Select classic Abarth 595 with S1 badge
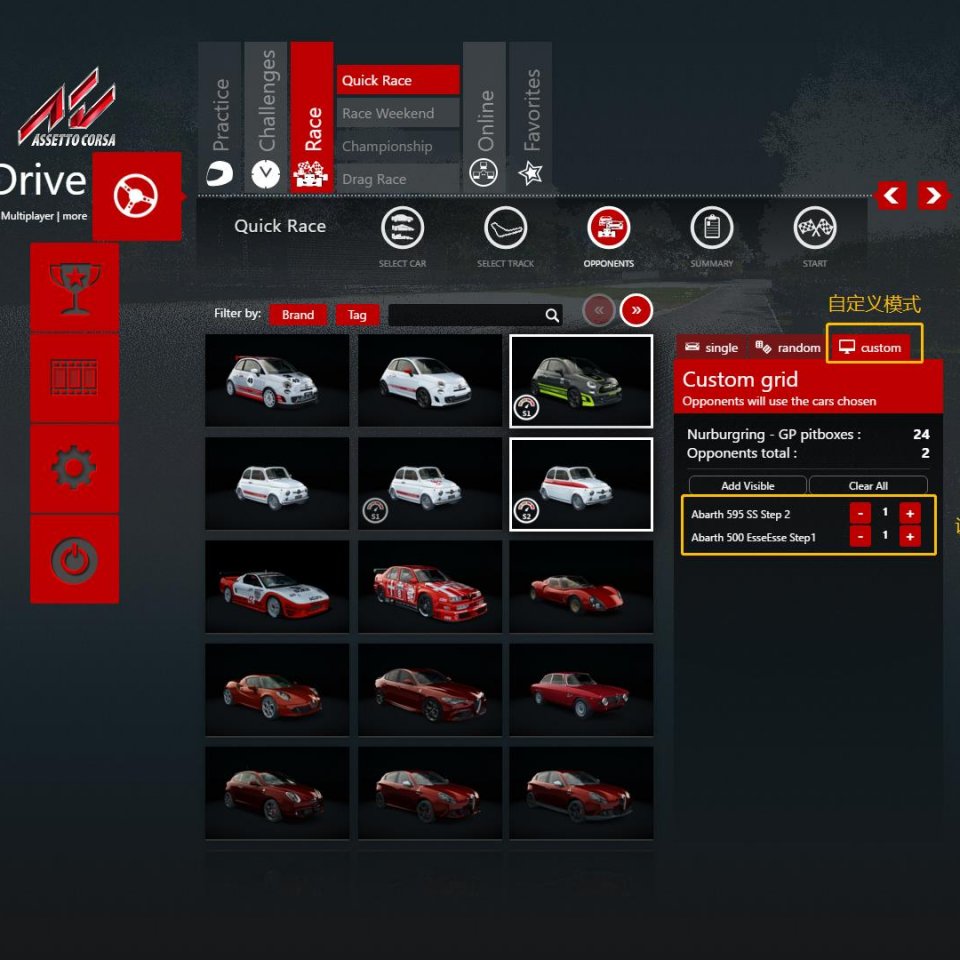The image size is (960, 960). coord(429,483)
